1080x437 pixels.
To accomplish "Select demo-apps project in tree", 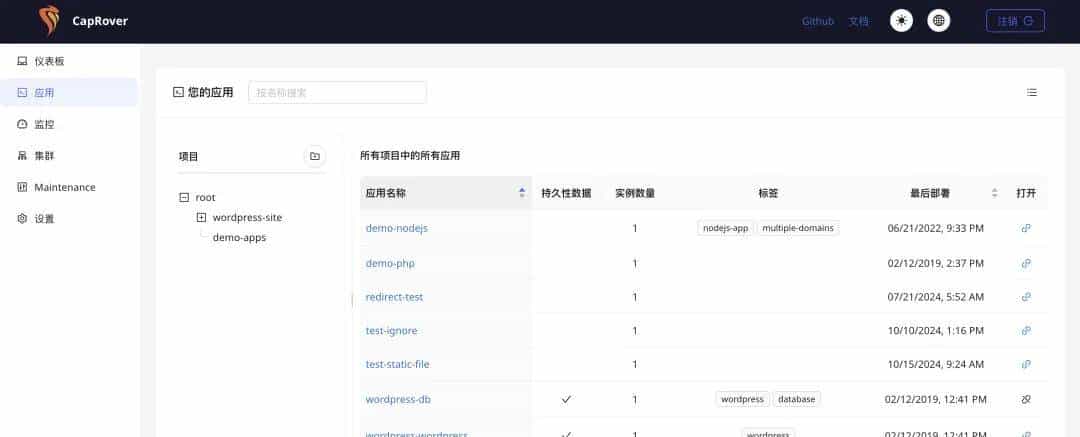I will click(239, 237).
